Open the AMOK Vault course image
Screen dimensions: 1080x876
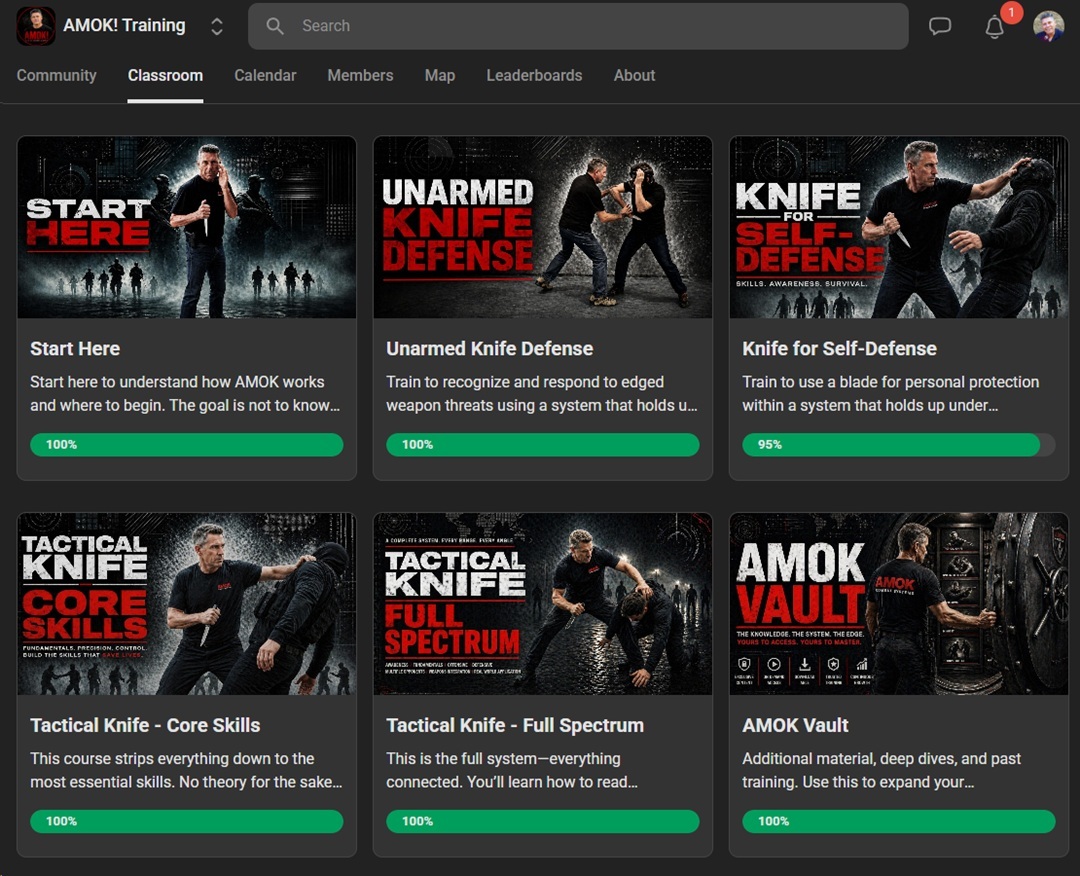pyautogui.click(x=899, y=604)
